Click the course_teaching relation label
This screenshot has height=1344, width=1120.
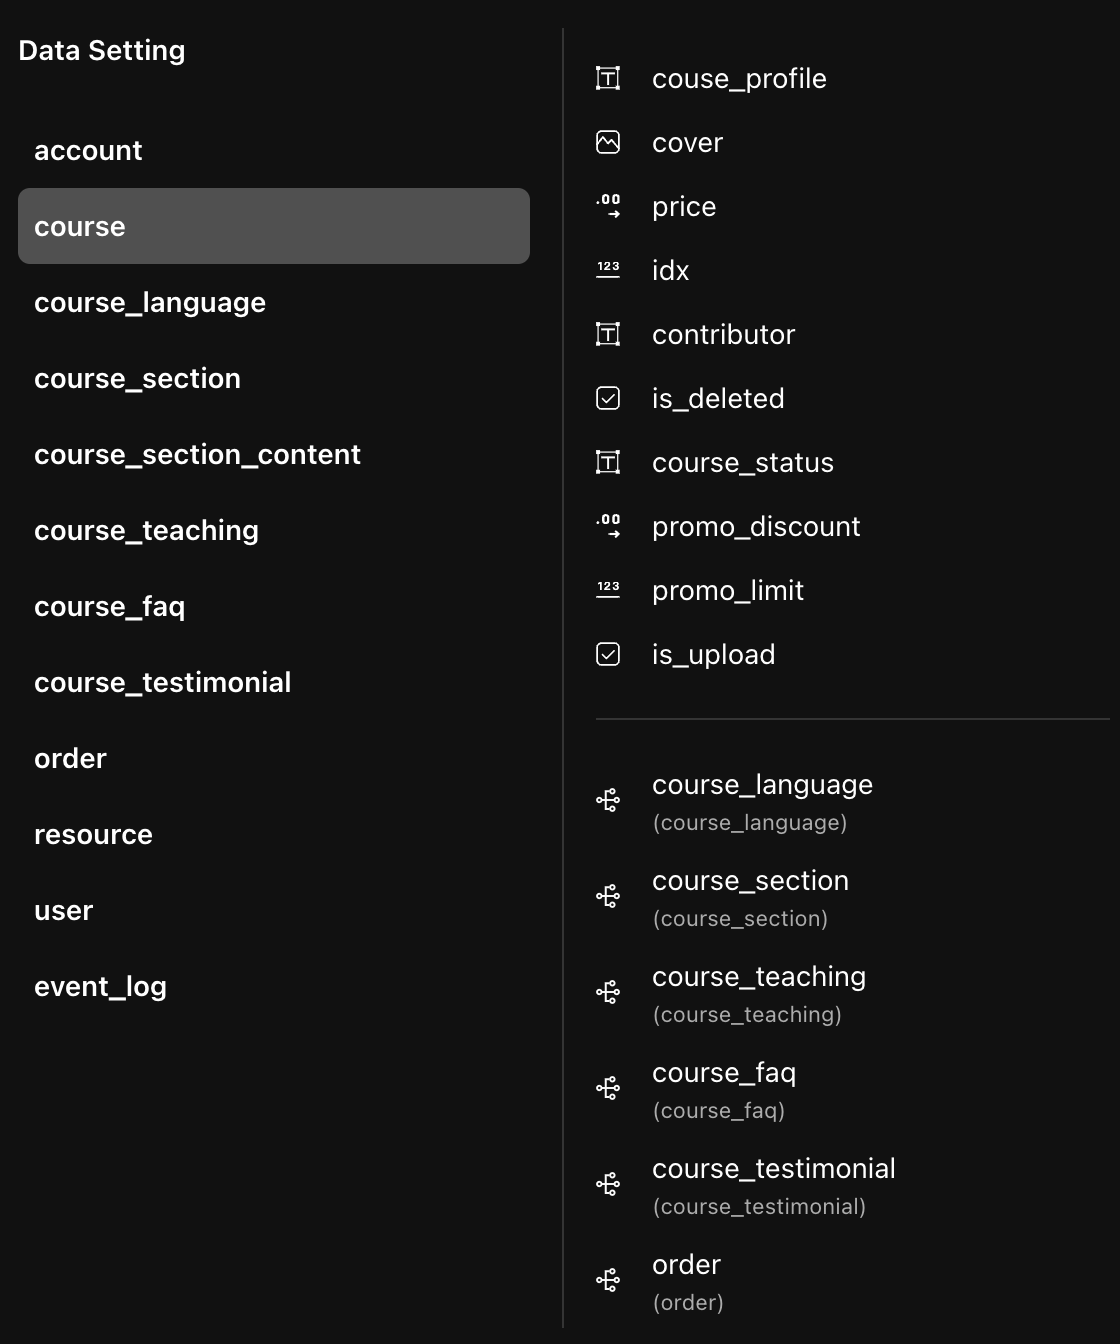[759, 977]
